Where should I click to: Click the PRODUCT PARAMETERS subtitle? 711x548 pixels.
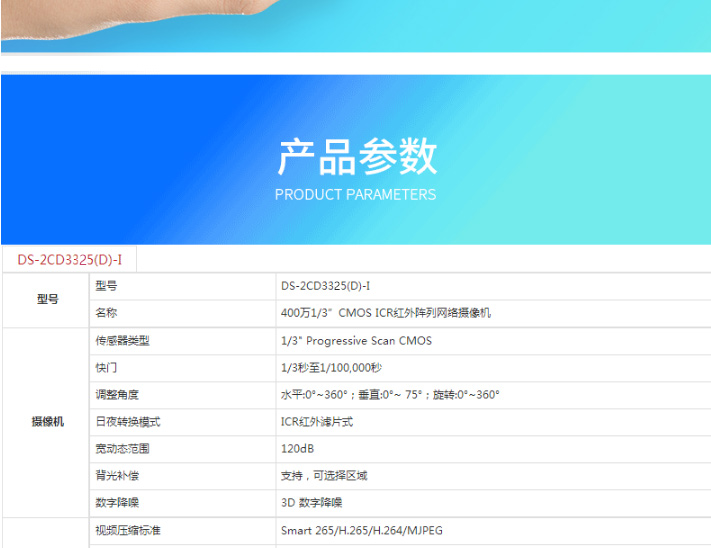(x=356, y=194)
